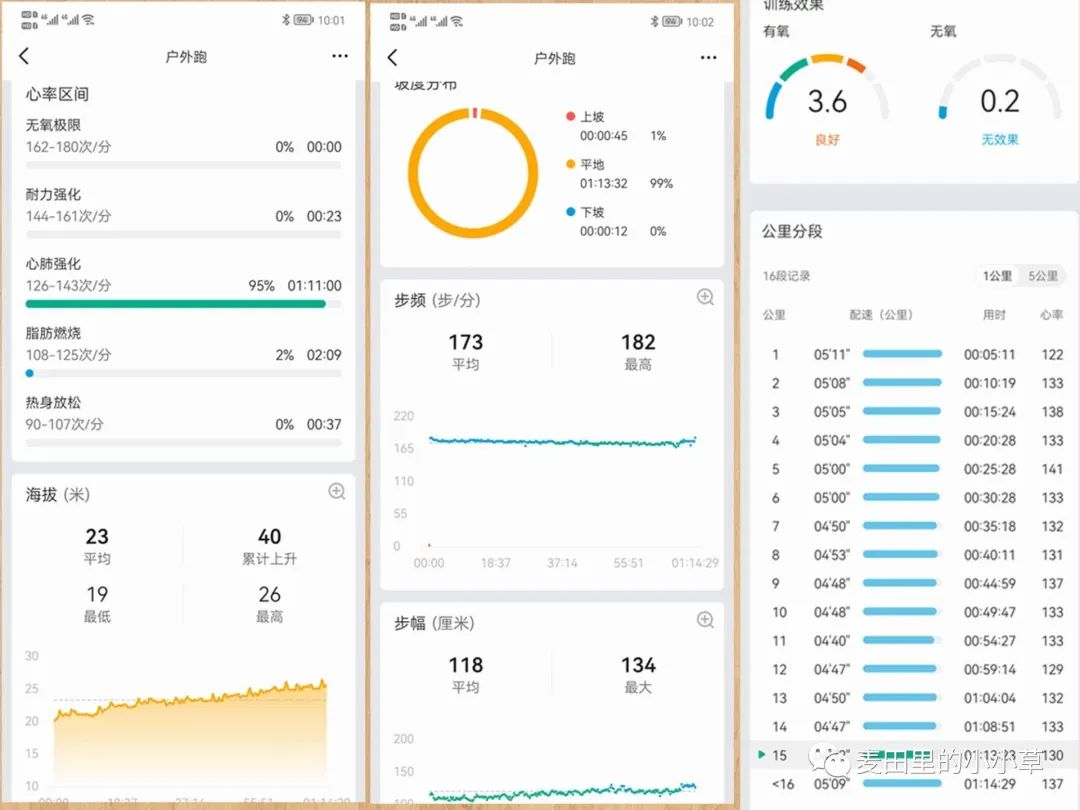Tap average stride value 118
The image size is (1080, 810).
pos(466,665)
